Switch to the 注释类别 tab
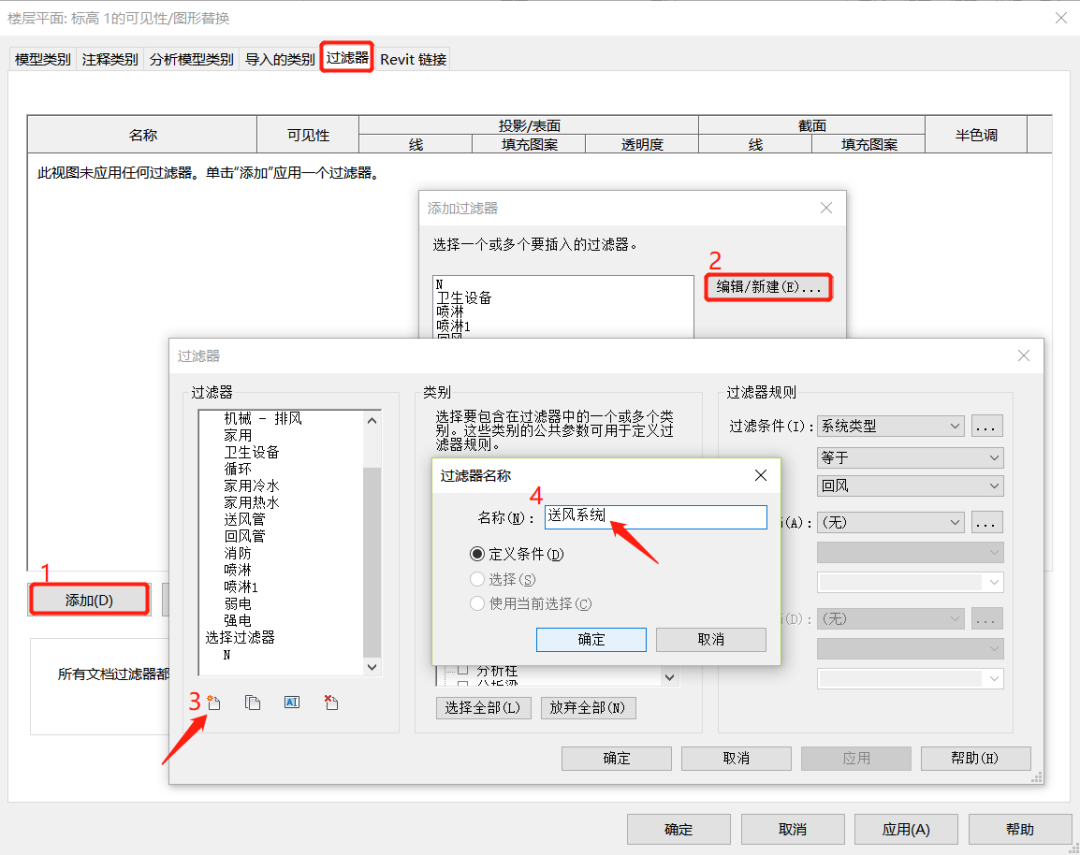 coord(110,59)
